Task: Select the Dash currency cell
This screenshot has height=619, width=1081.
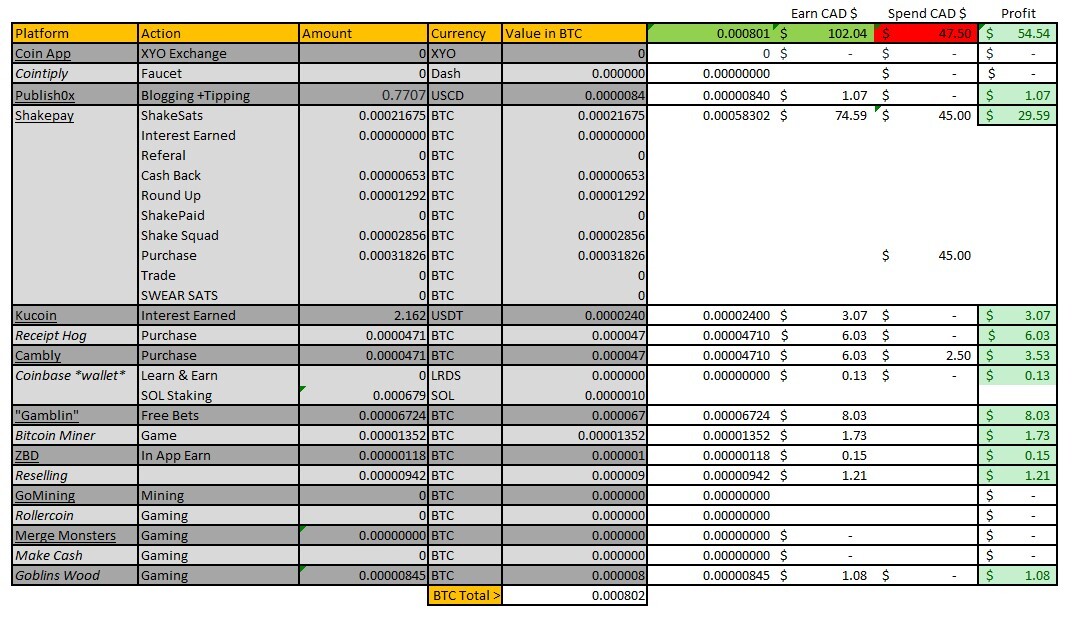Action: click(465, 74)
